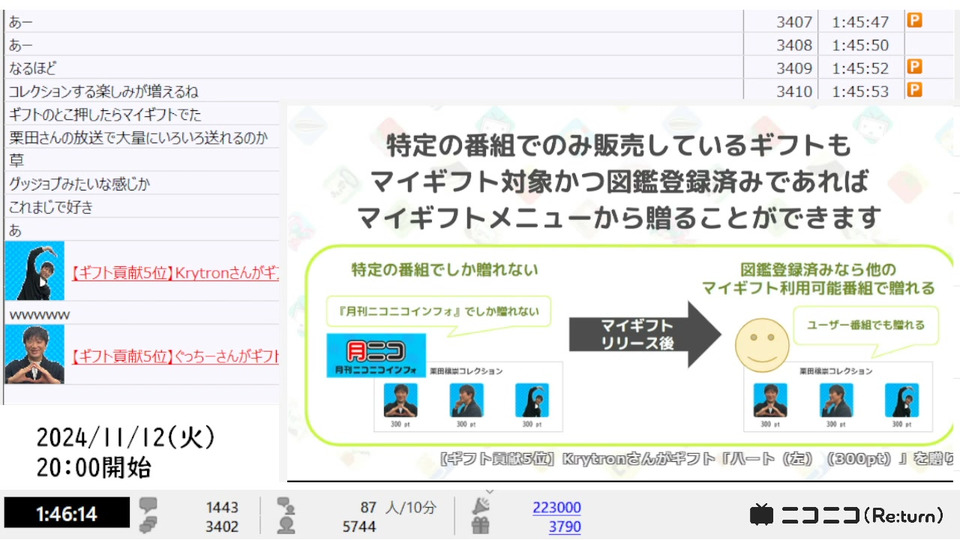960x540 pixels.
Task: Select the comment 'これまじで好き'
Action: (x=51, y=207)
